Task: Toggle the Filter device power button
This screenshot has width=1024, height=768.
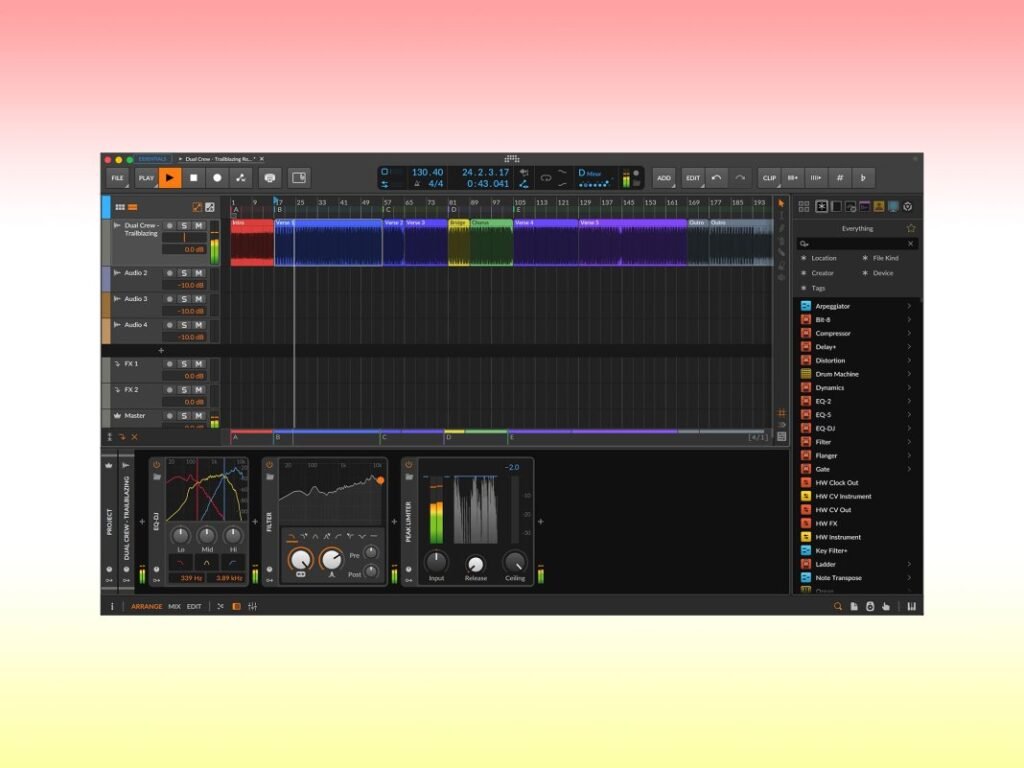Action: click(269, 464)
